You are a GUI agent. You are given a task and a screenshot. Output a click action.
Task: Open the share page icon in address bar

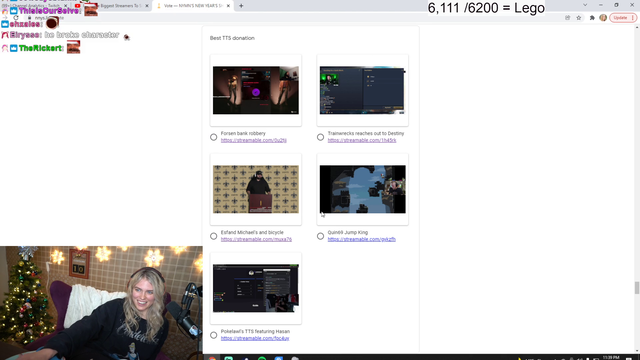coord(567,18)
